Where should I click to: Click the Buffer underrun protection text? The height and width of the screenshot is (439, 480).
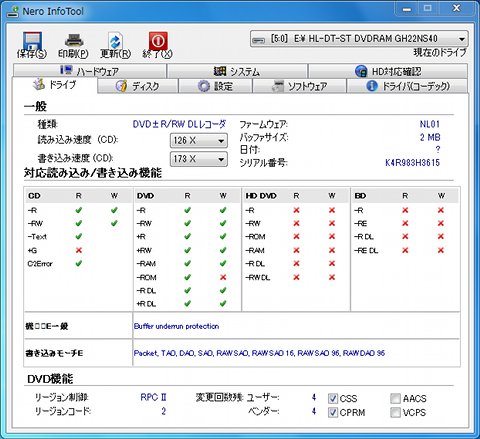pos(176,326)
